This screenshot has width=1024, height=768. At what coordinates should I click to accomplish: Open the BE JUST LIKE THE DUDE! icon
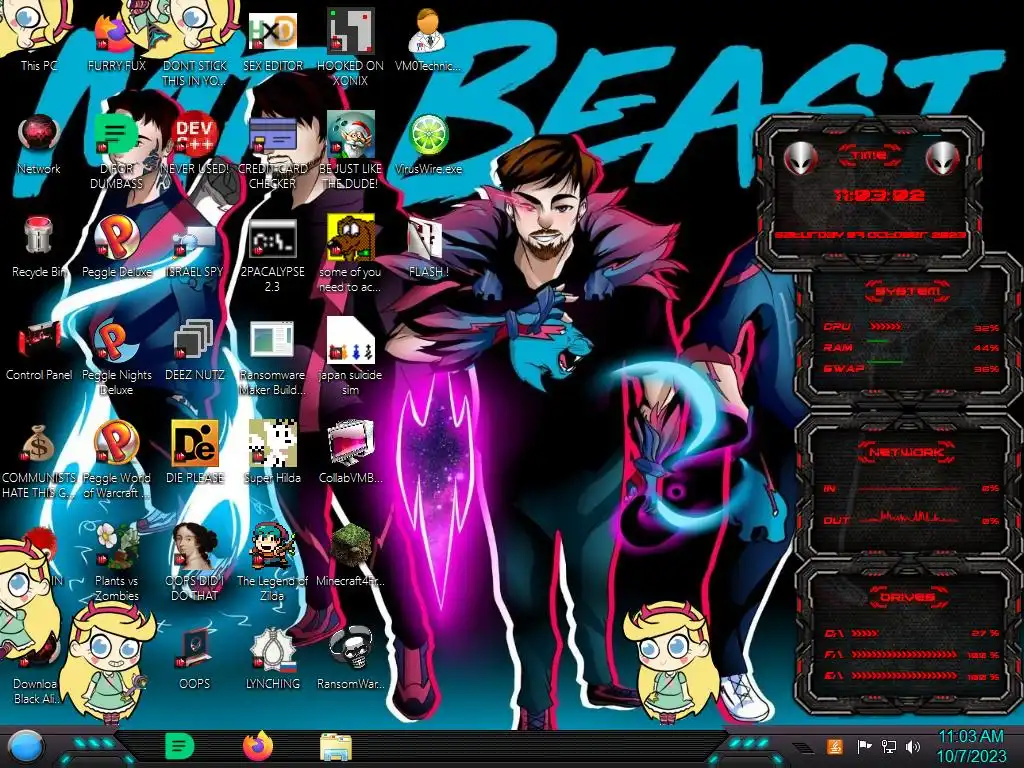[x=350, y=152]
